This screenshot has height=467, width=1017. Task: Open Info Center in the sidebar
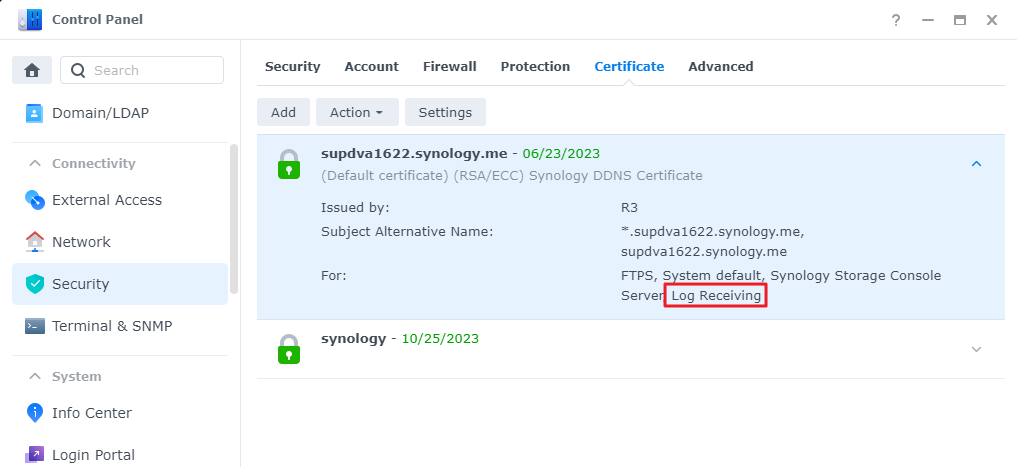point(120,413)
